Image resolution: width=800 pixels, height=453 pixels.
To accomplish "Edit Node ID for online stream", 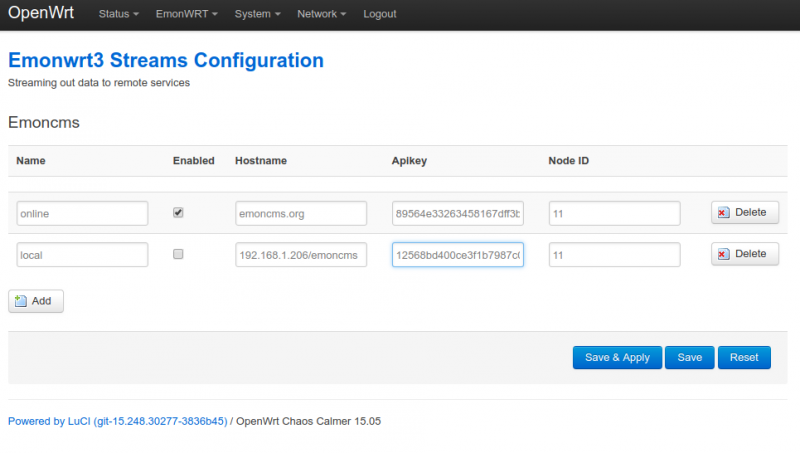I will [x=614, y=213].
